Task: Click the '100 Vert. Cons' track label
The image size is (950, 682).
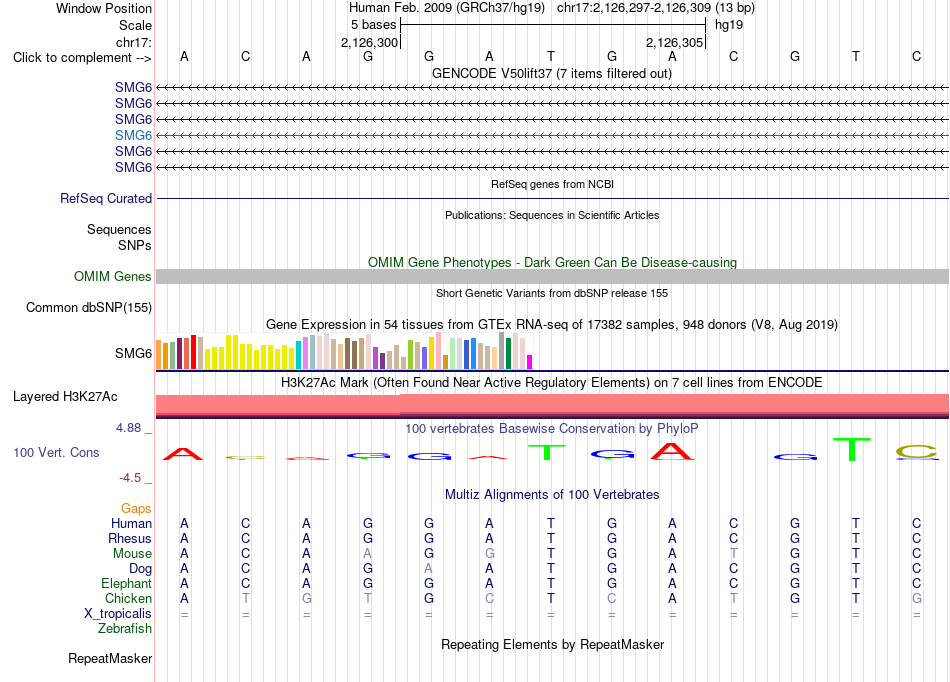Action: 56,452
